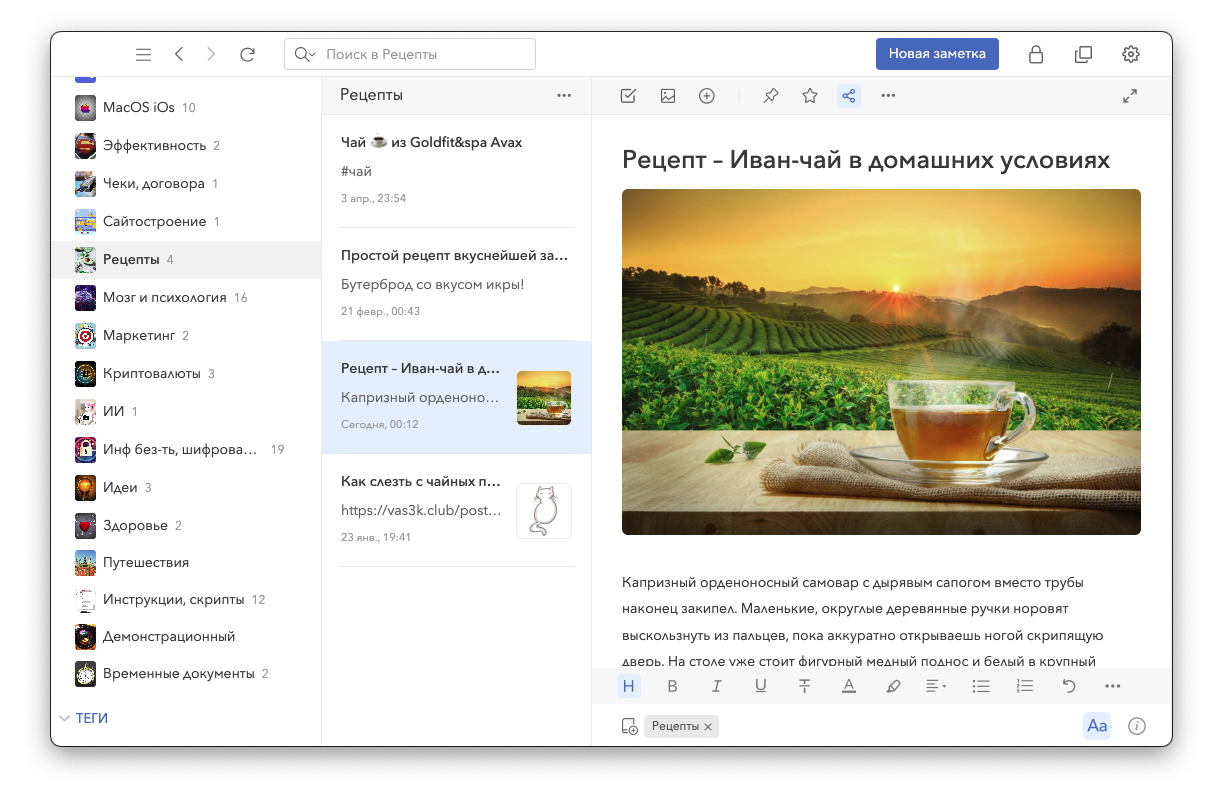Open the share note icon
Image resolution: width=1227 pixels, height=792 pixels.
coord(849,96)
